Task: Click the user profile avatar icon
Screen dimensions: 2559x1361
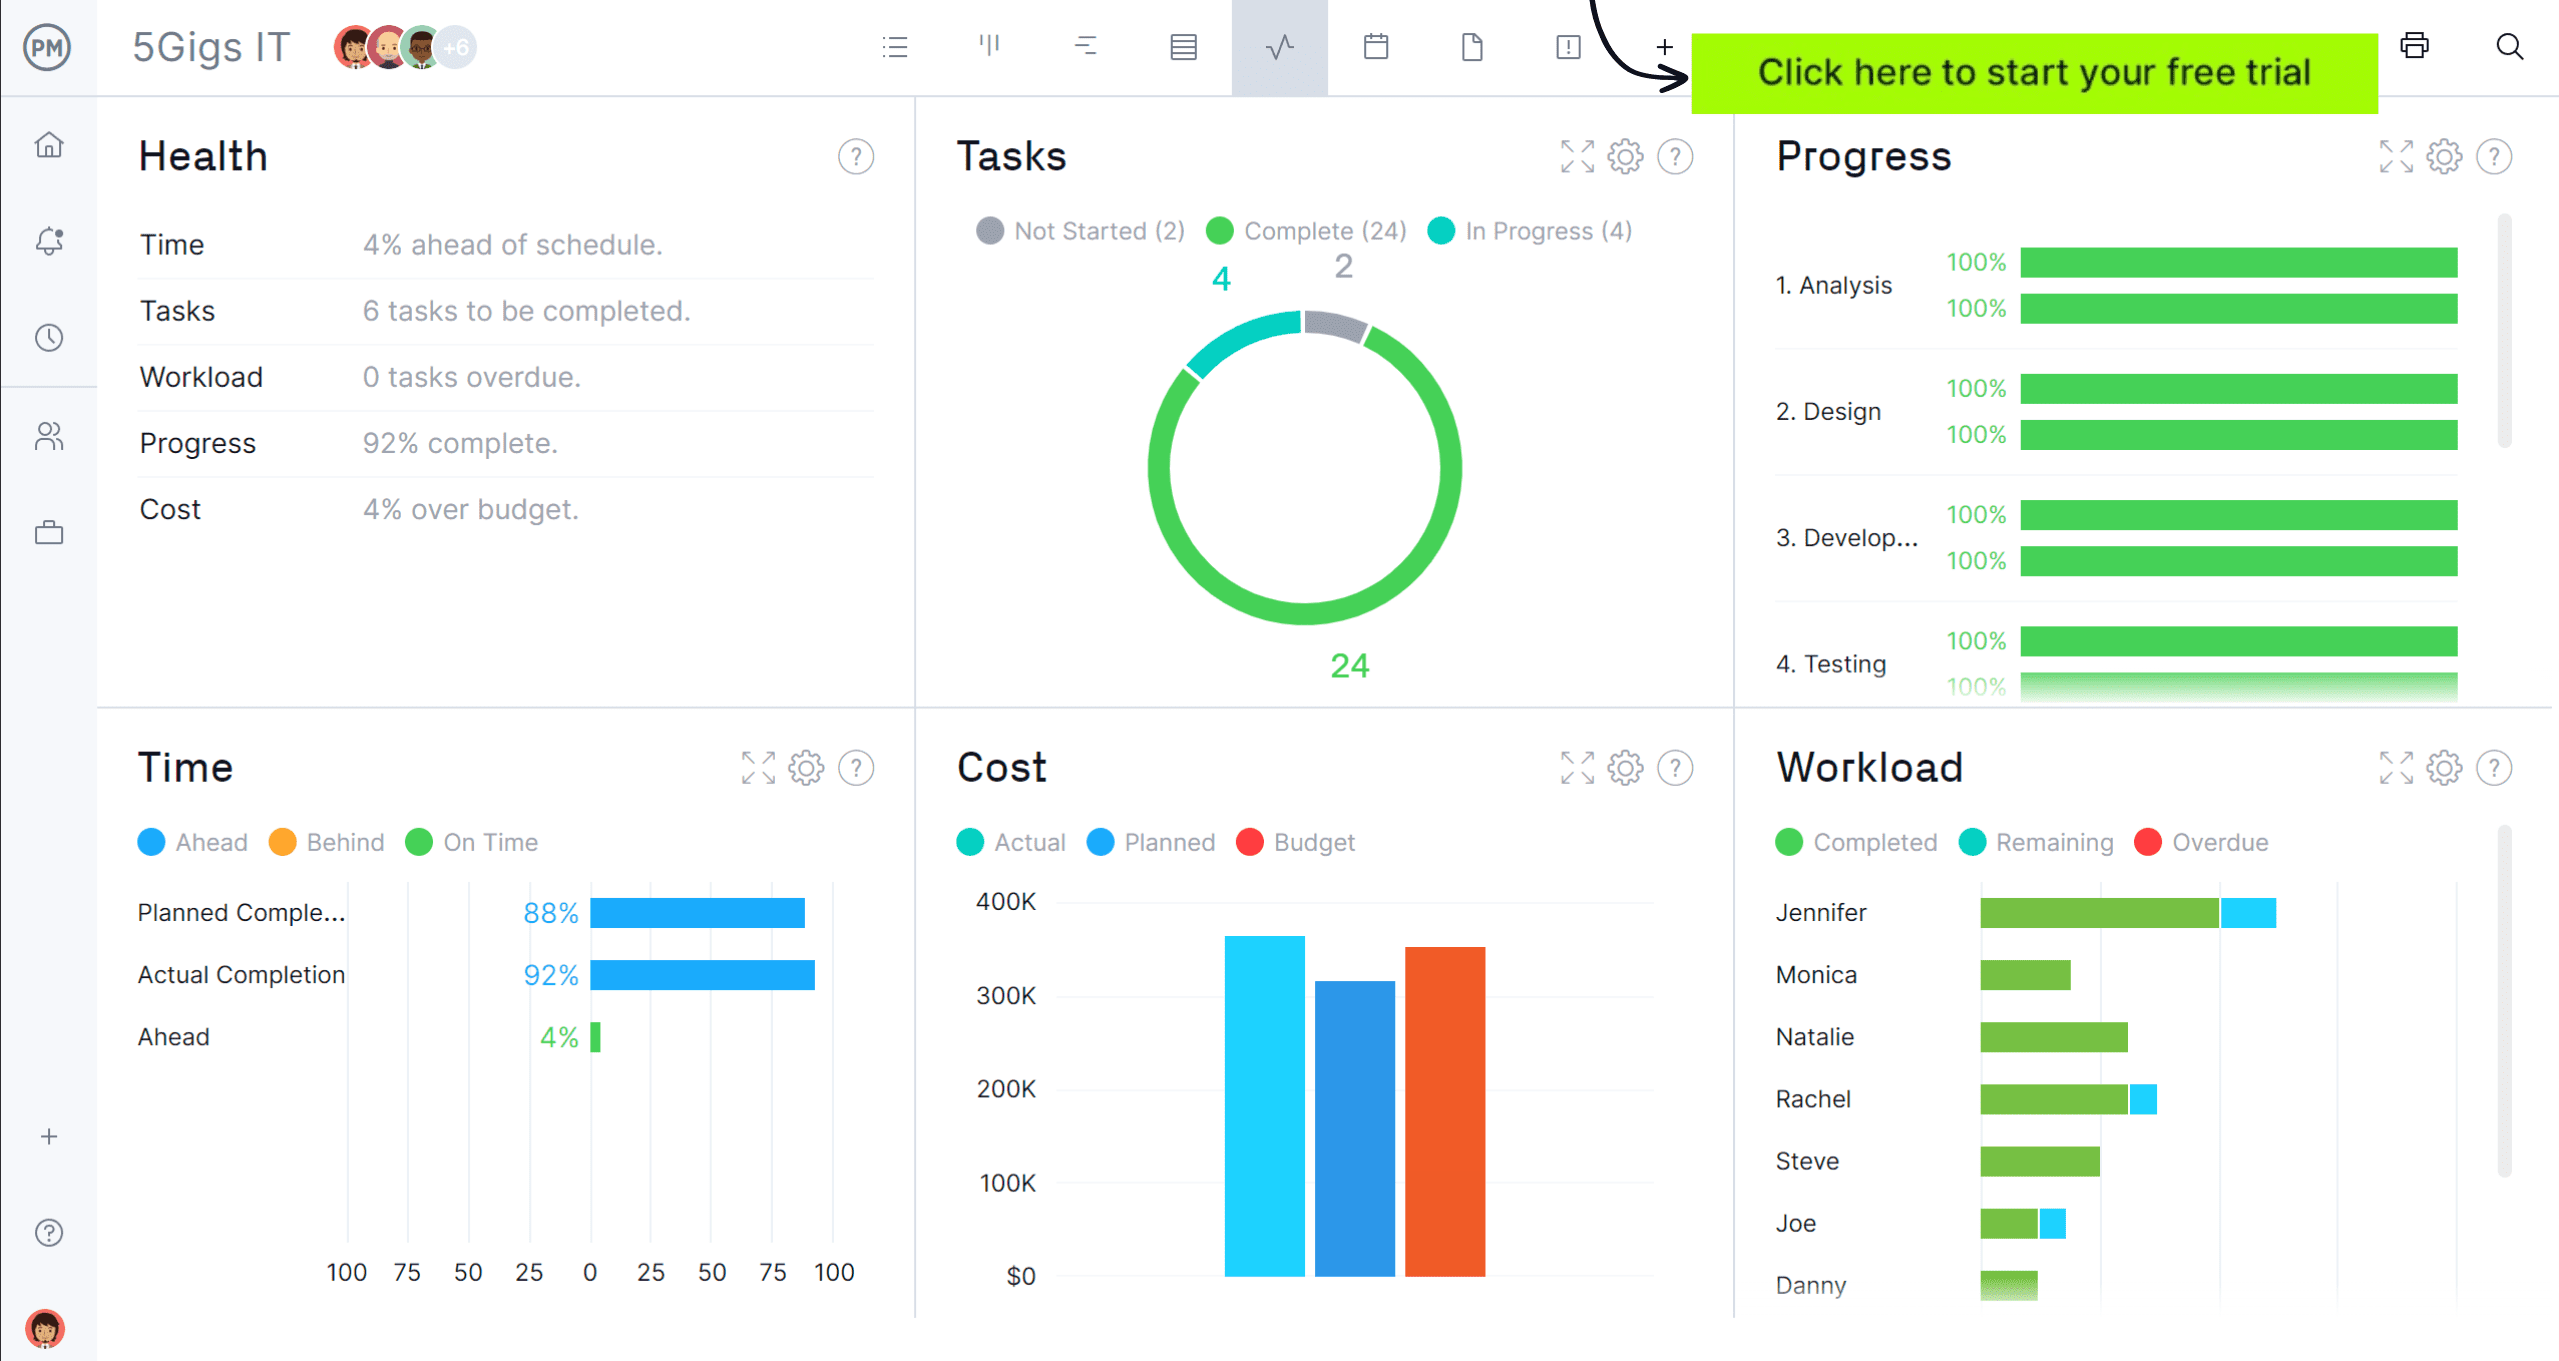Action: [x=49, y=1325]
